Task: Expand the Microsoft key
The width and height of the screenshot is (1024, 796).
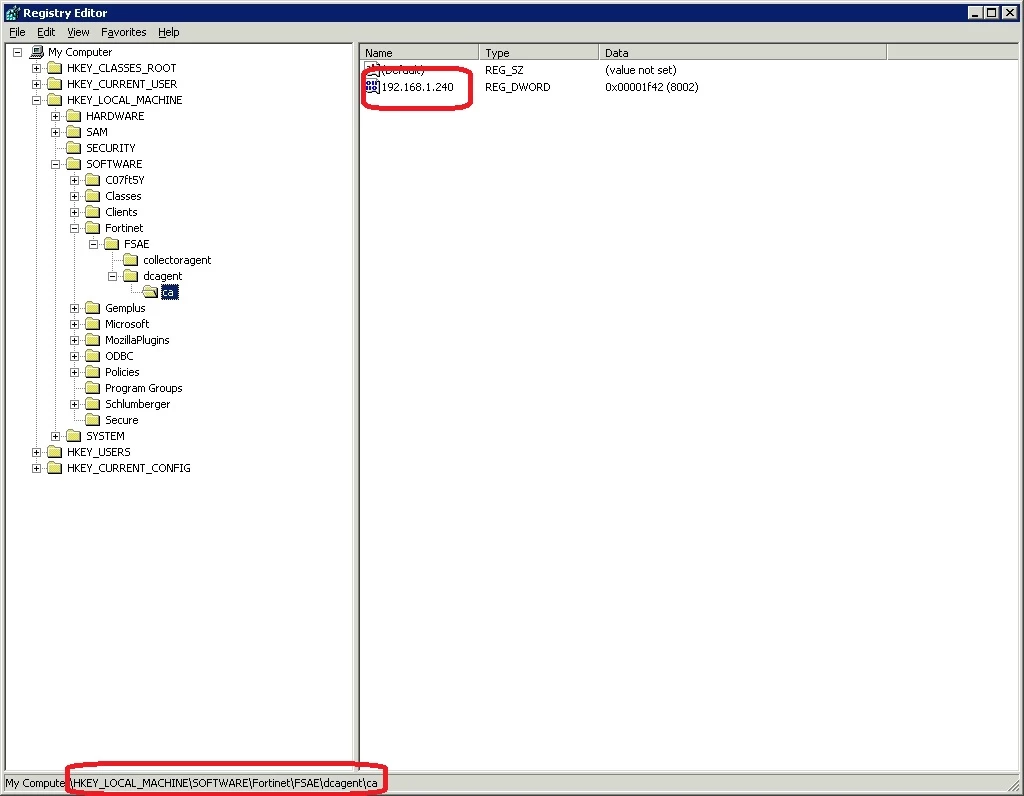Action: [x=74, y=324]
